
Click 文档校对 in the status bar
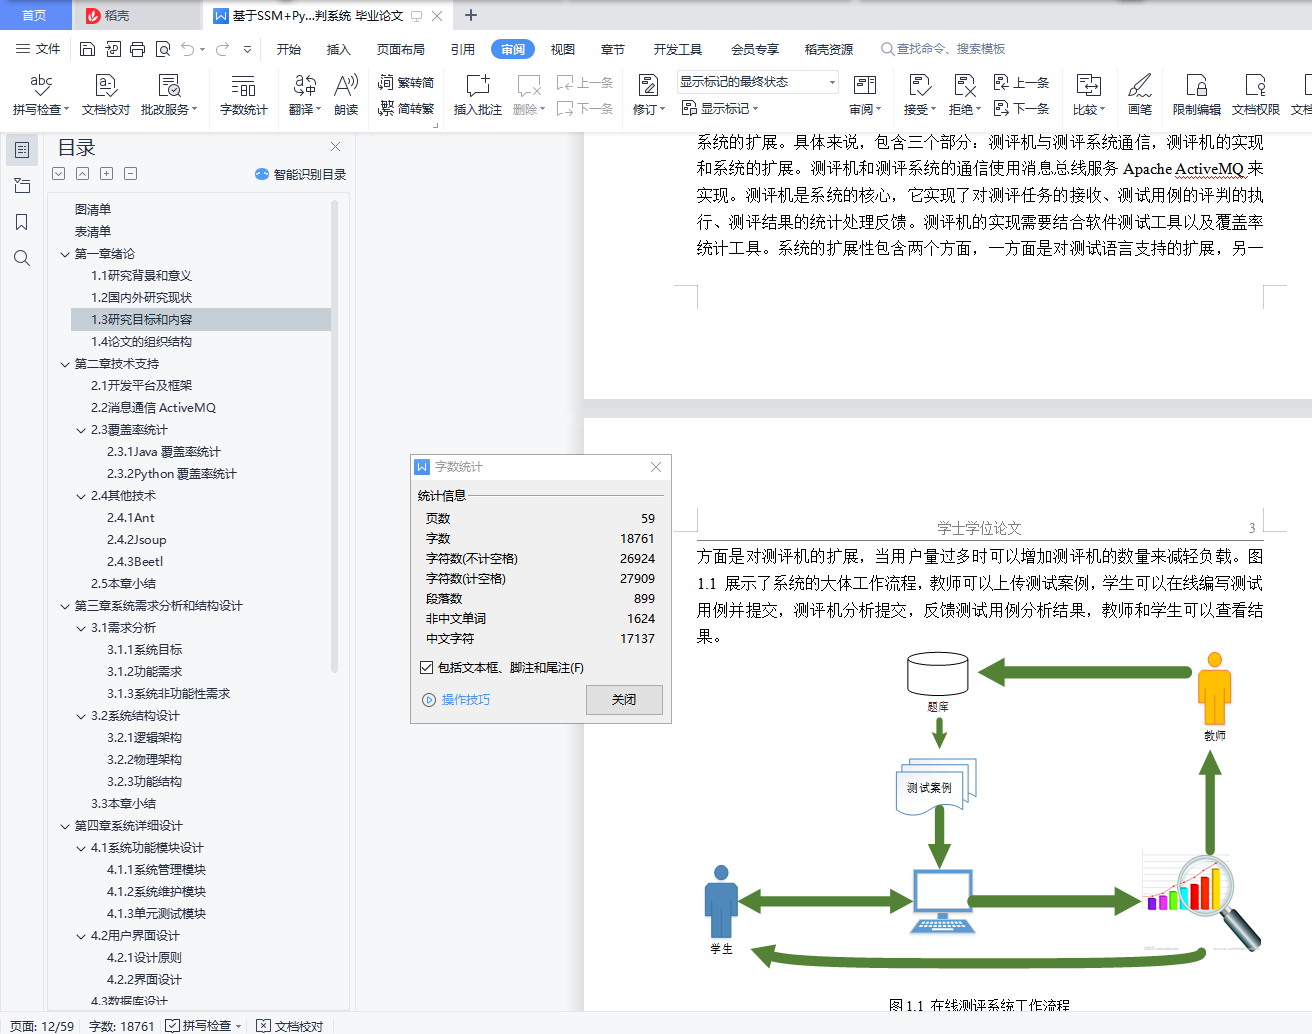coord(290,1026)
